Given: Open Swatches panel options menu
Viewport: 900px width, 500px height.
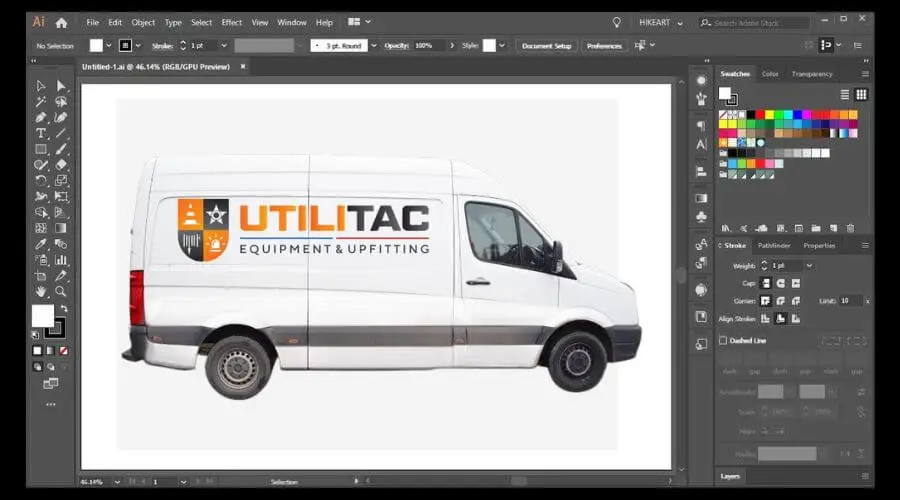Looking at the screenshot, I should click(865, 74).
